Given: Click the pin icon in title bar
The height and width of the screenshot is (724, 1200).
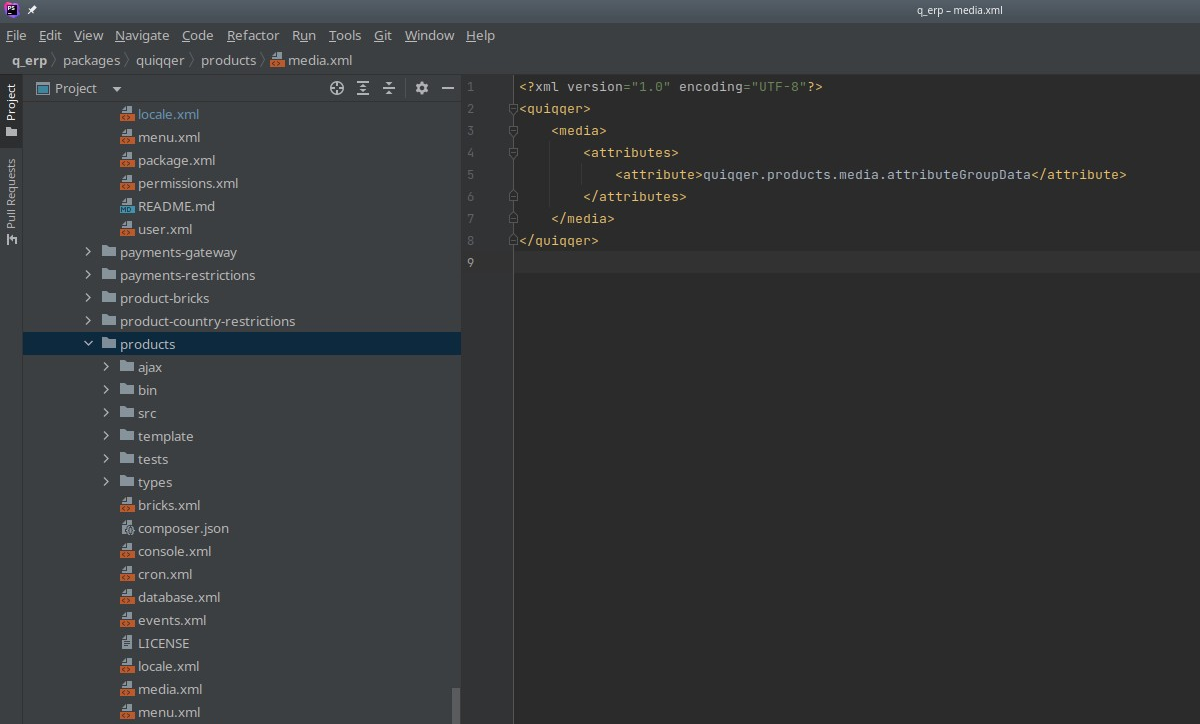Looking at the screenshot, I should click(32, 10).
